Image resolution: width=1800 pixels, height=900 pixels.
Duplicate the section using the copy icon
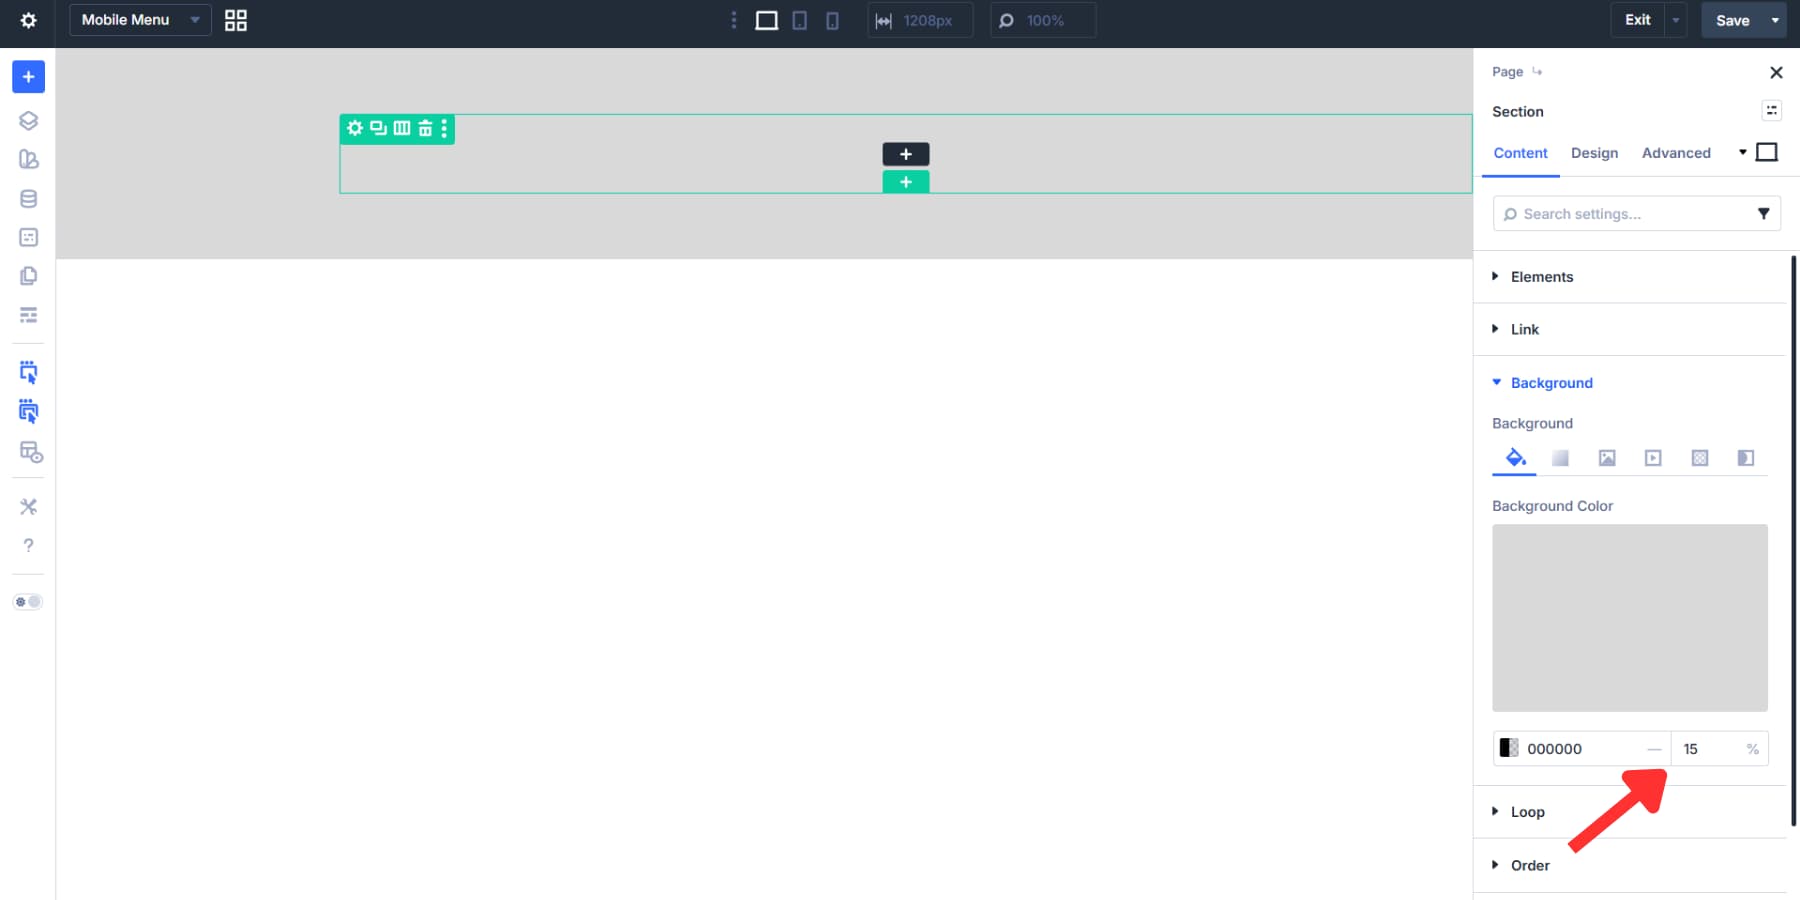pyautogui.click(x=378, y=128)
